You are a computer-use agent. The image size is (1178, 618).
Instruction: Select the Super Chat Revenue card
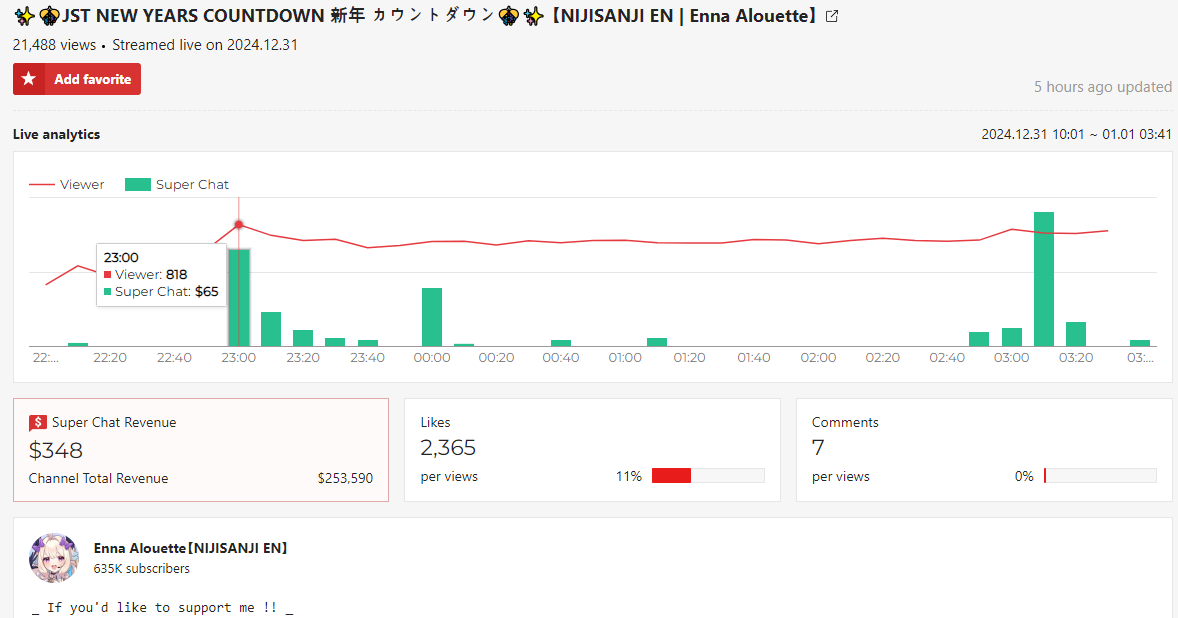201,450
